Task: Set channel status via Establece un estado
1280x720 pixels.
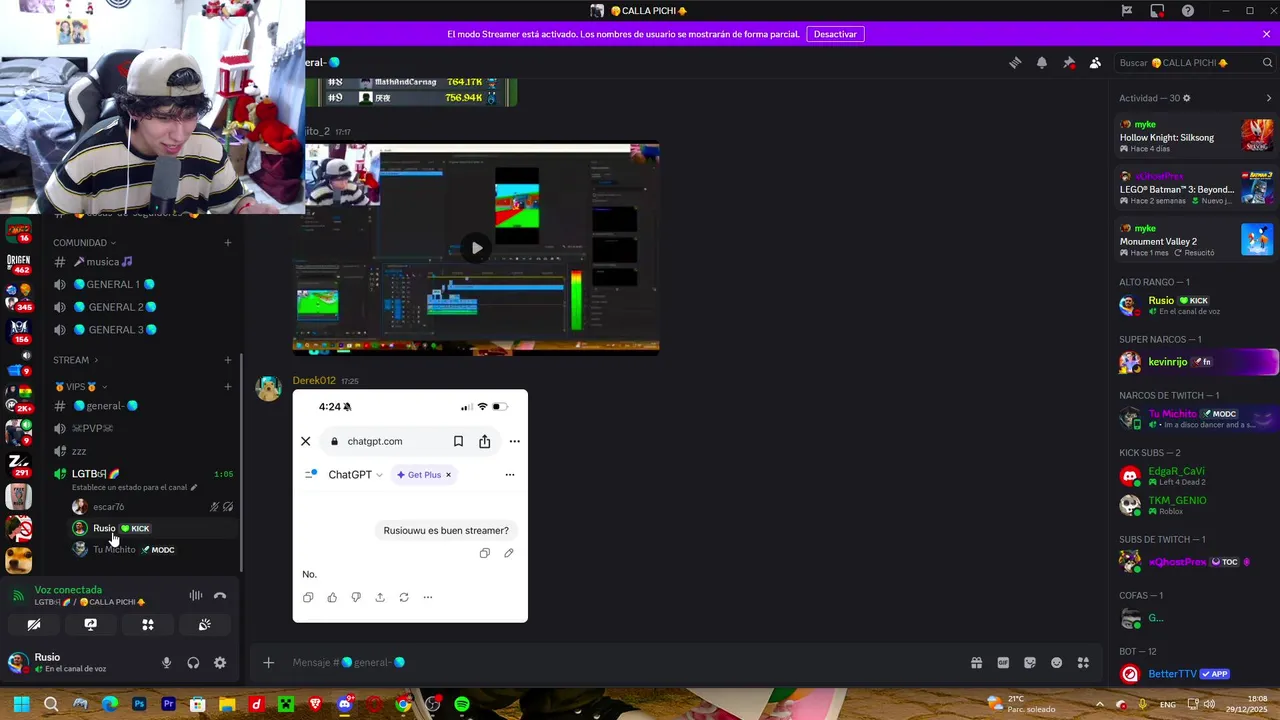Action: [x=134, y=488]
